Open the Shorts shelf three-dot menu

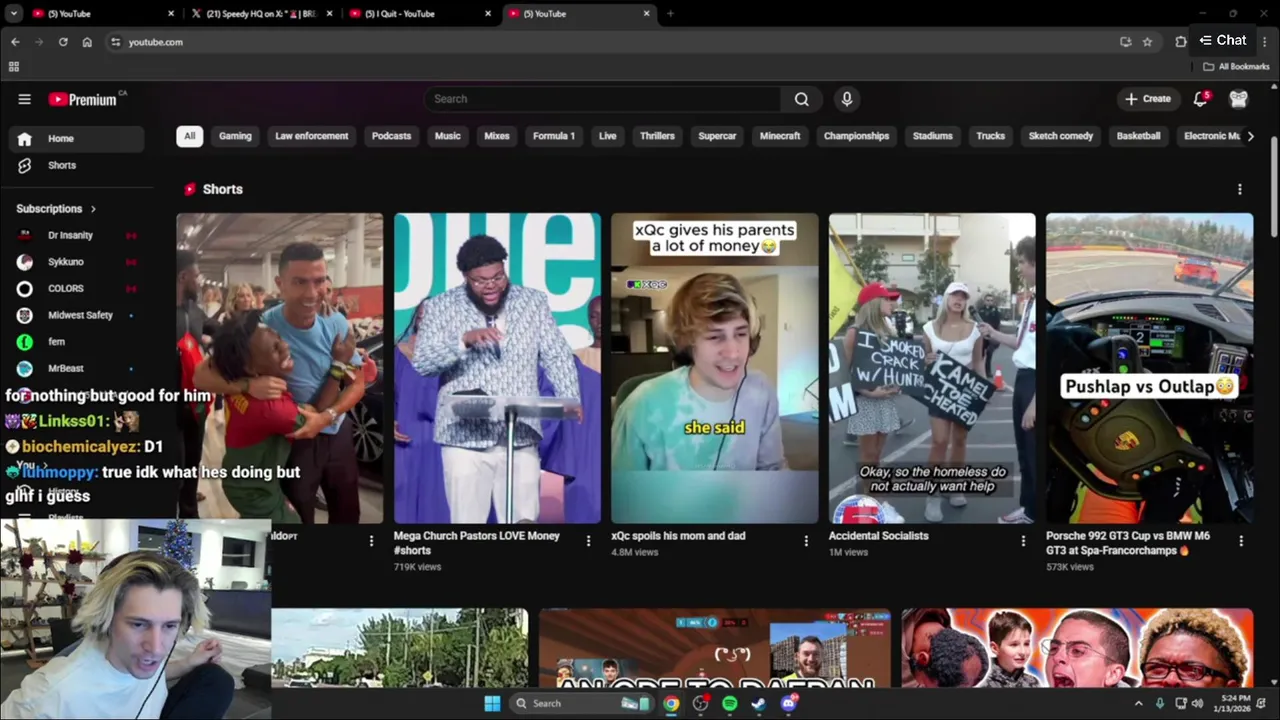click(1240, 189)
